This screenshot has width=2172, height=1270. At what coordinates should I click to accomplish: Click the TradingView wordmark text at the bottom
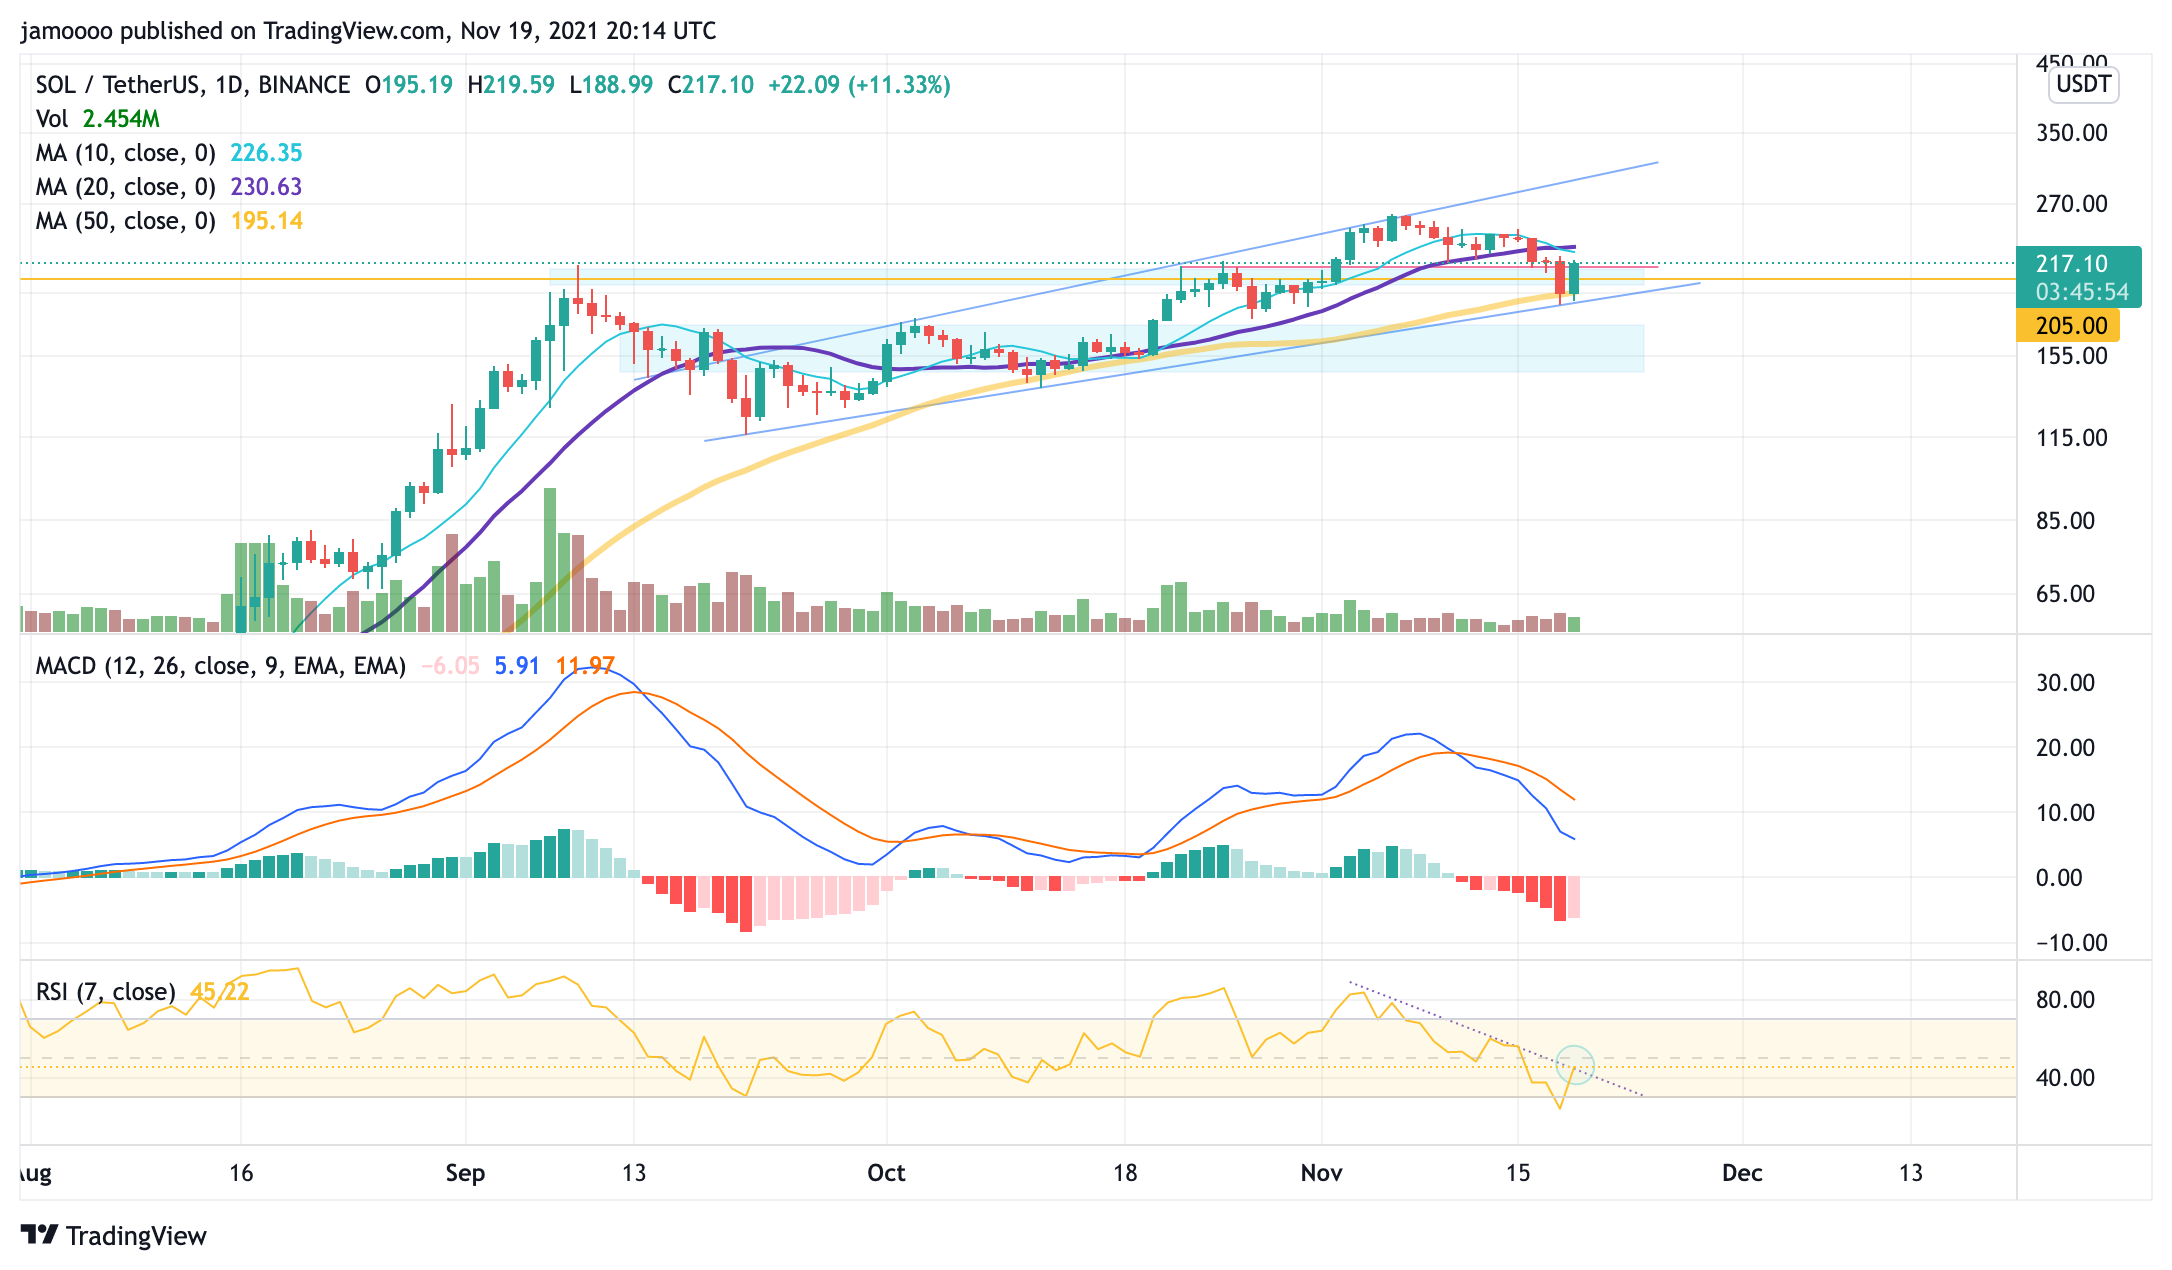tap(136, 1236)
